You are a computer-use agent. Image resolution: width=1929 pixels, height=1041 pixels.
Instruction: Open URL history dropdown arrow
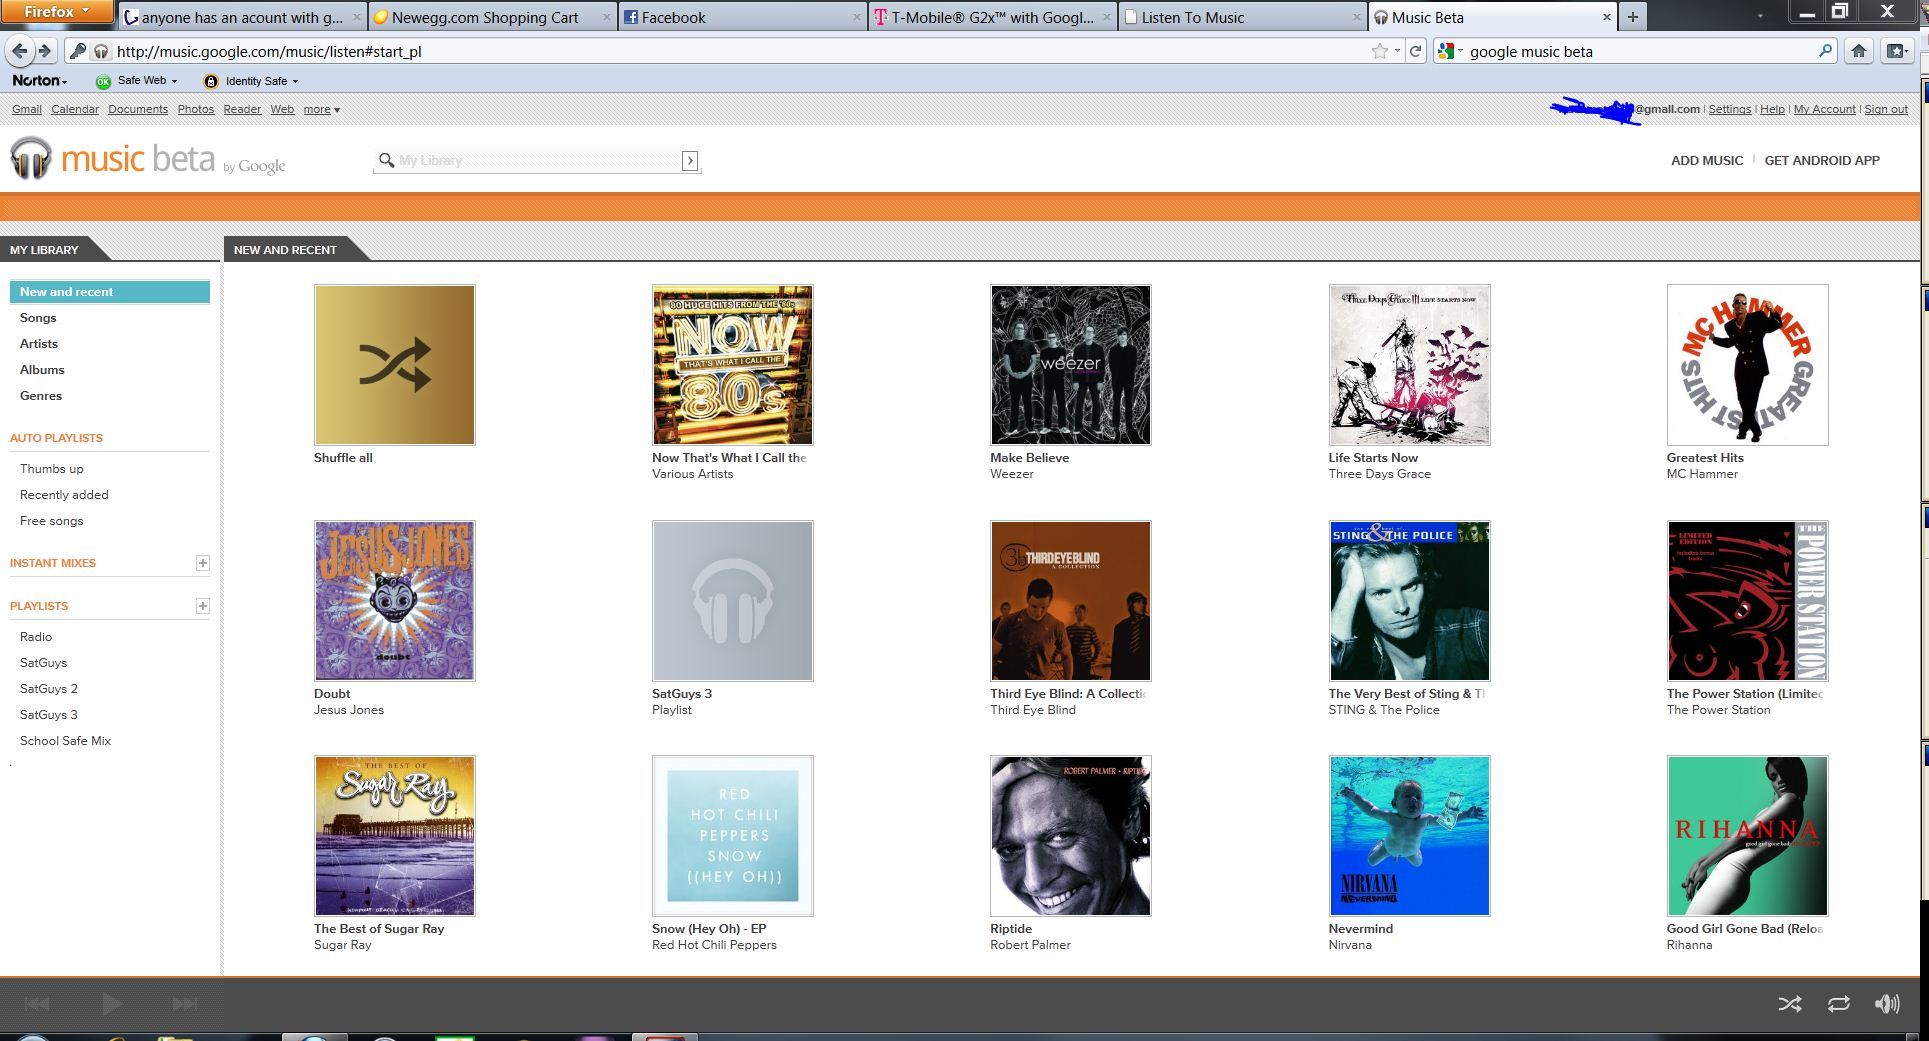point(1397,51)
